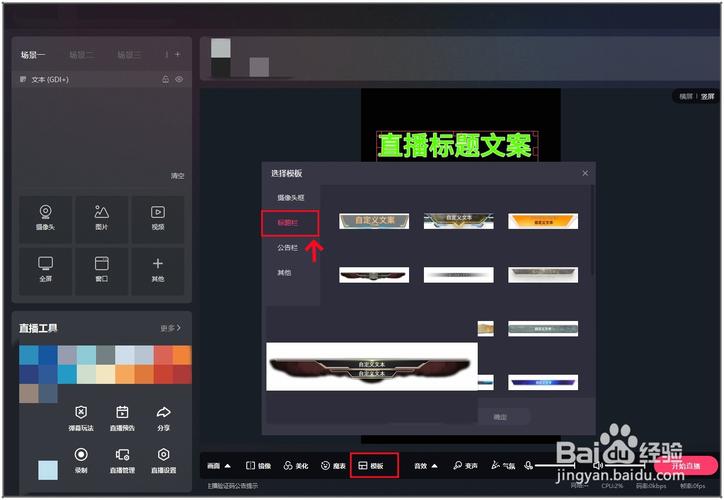Add a video (视频) source
Screen dimensions: 724x500
[x=157, y=218]
